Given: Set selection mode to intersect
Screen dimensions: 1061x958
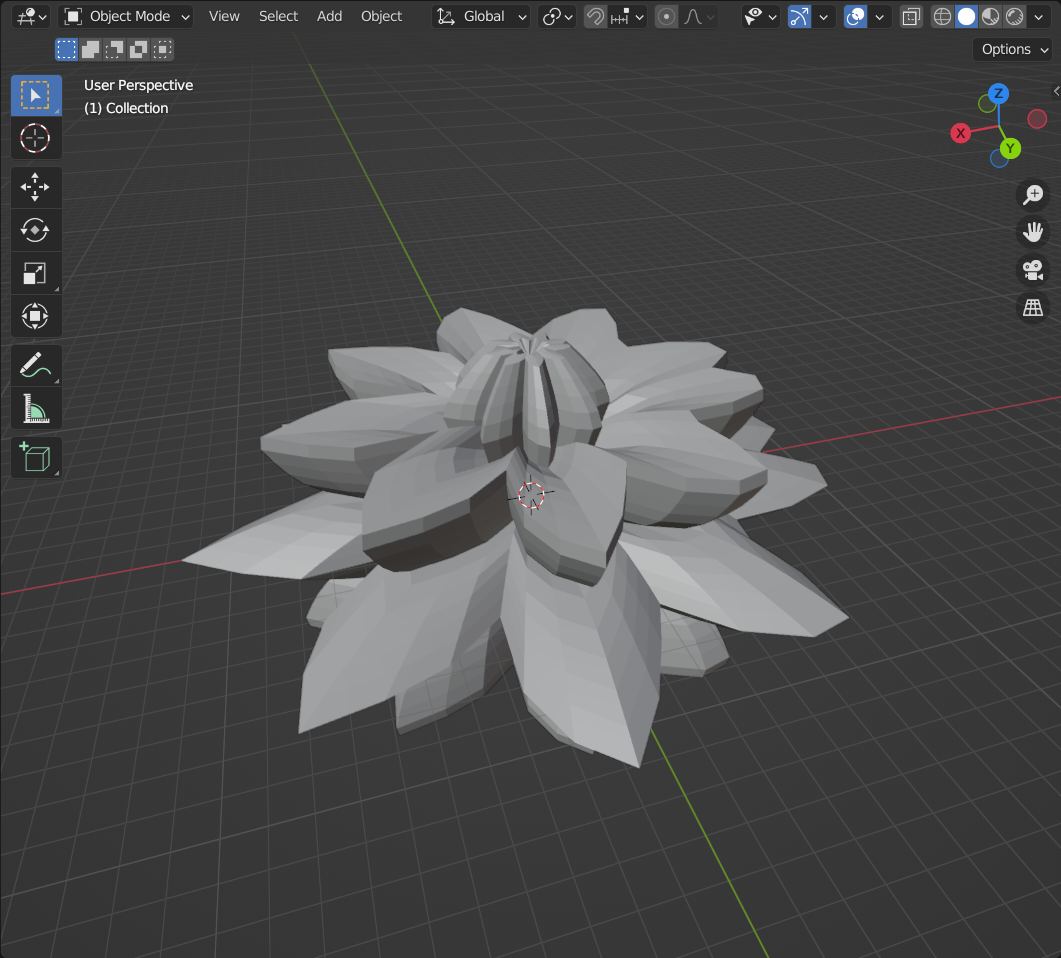Looking at the screenshot, I should point(162,49).
